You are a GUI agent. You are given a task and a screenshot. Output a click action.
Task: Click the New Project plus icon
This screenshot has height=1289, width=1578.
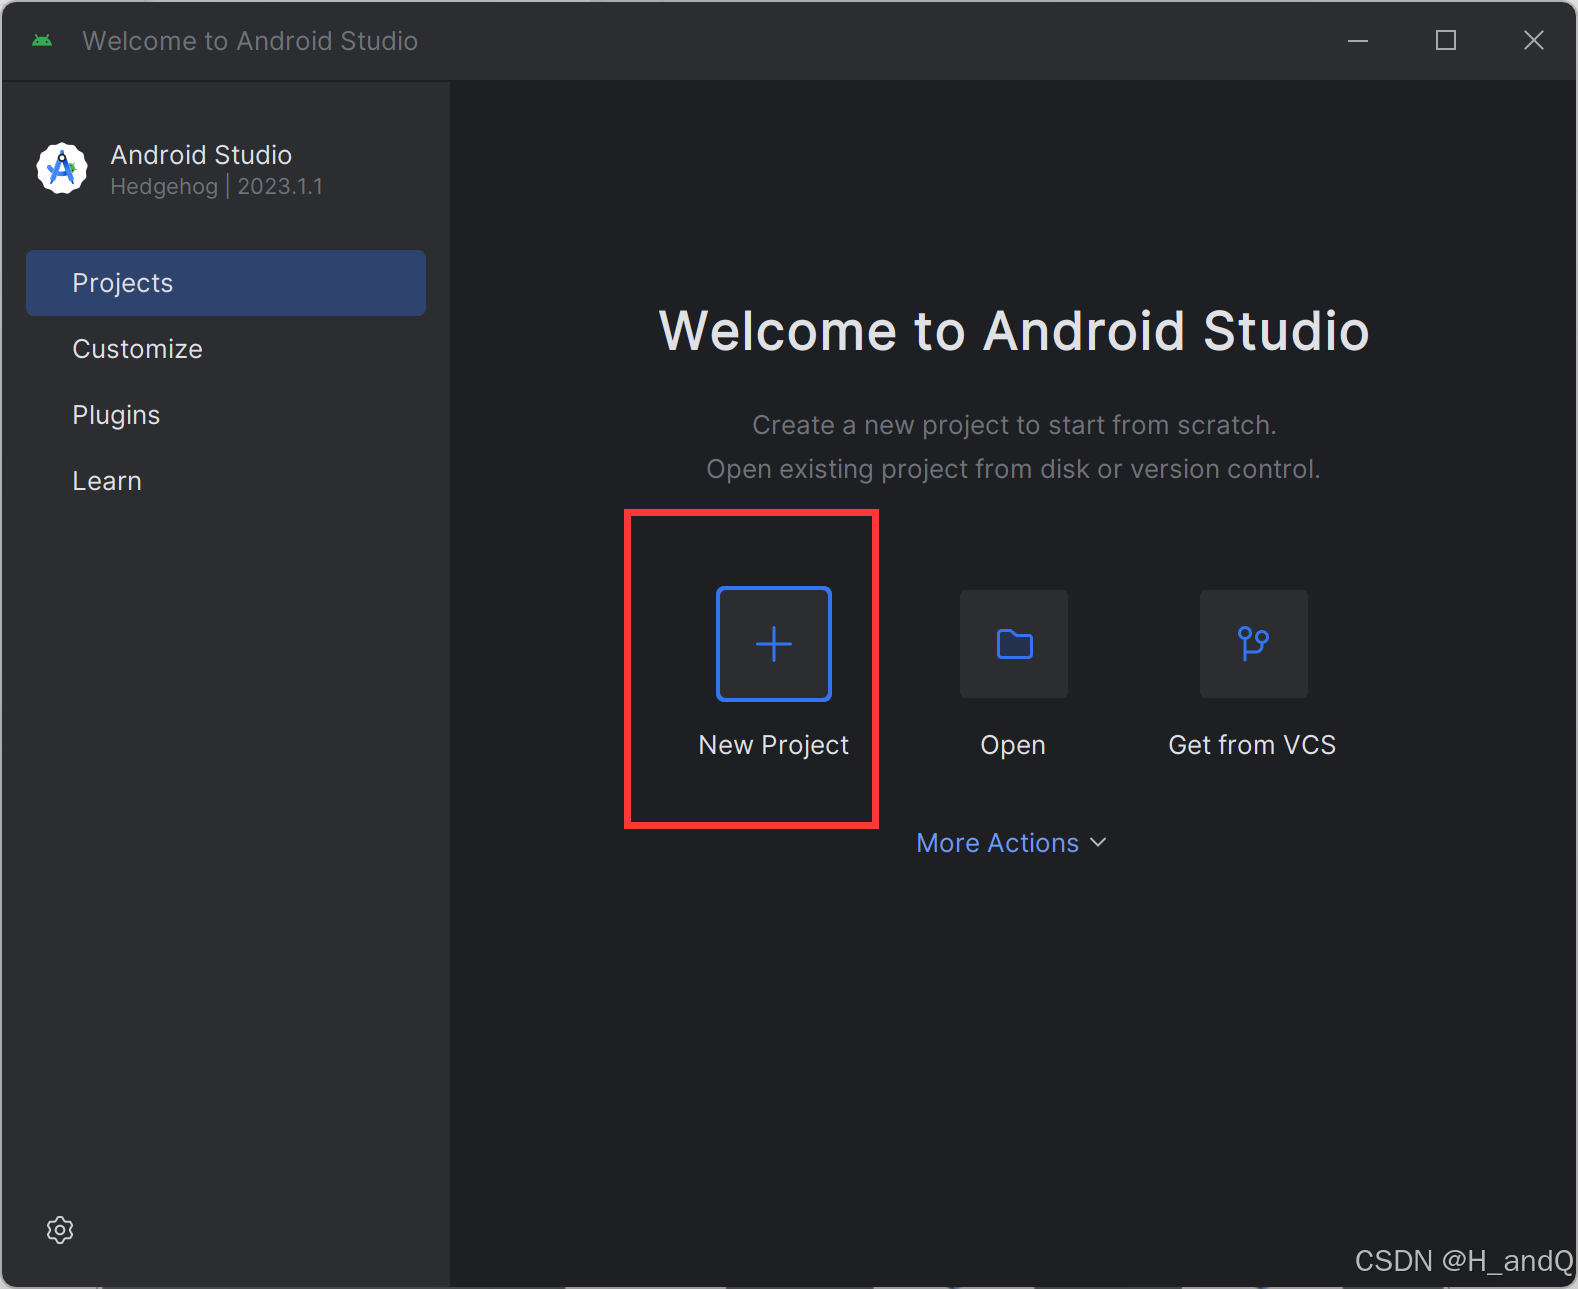774,644
